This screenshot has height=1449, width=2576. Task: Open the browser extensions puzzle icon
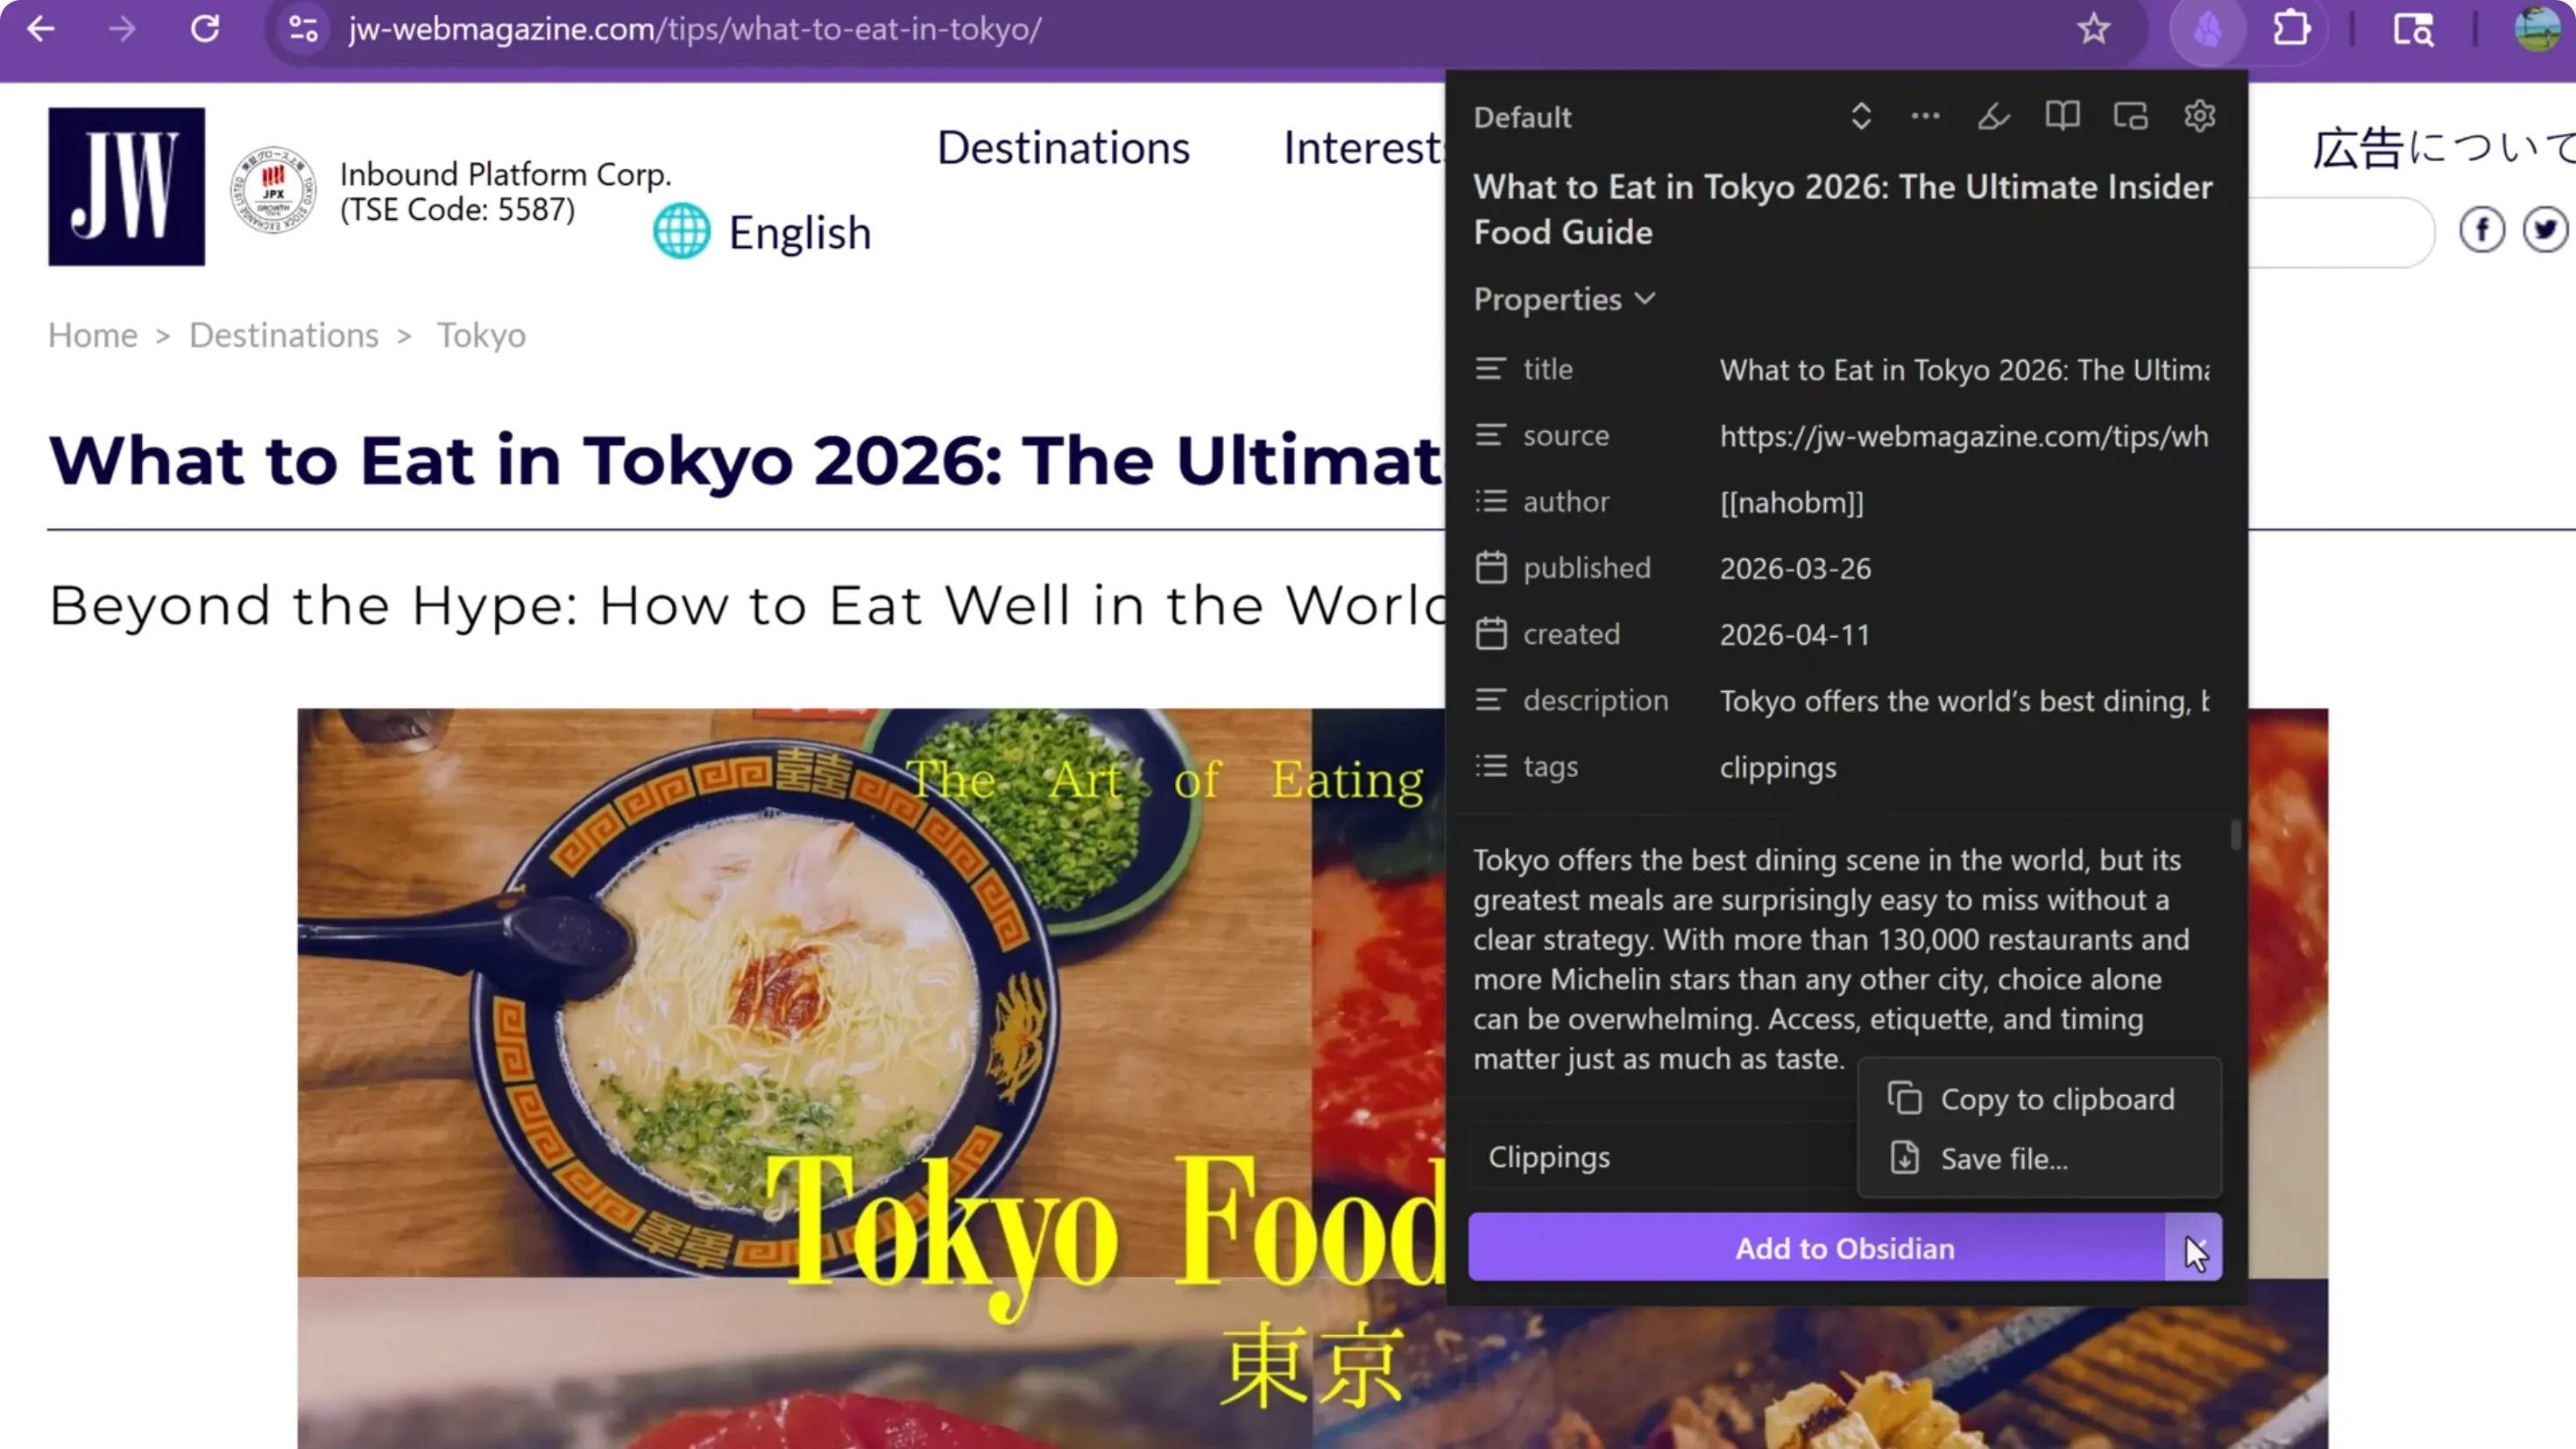coord(2291,29)
